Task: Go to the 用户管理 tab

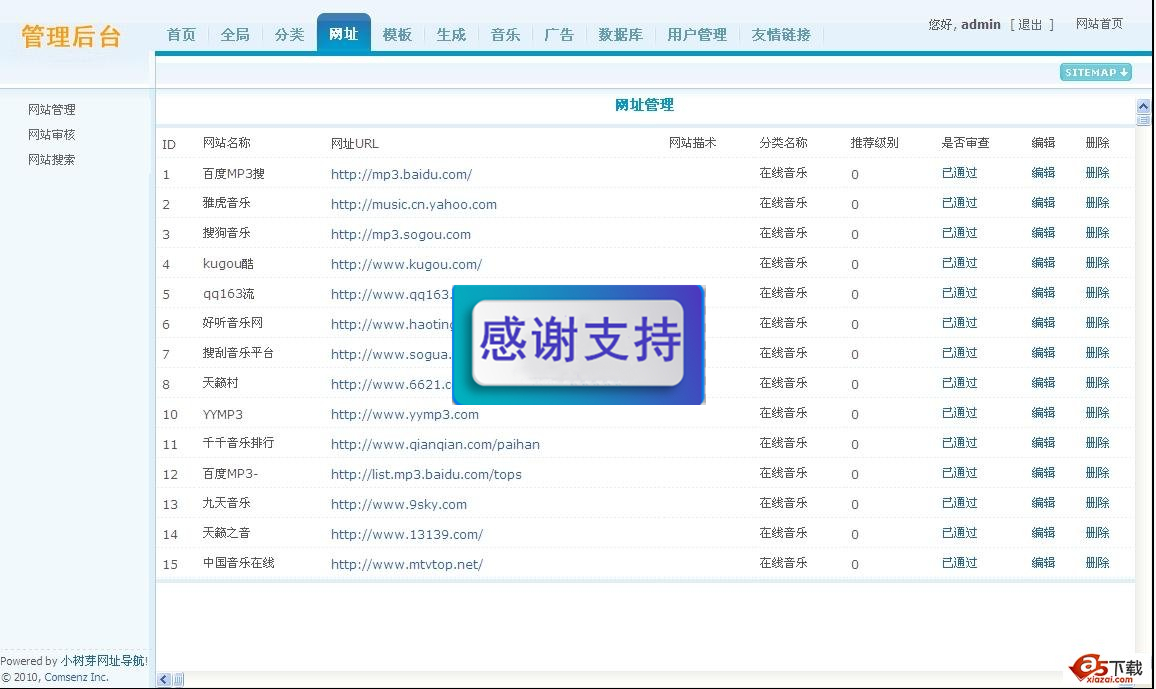Action: tap(697, 35)
